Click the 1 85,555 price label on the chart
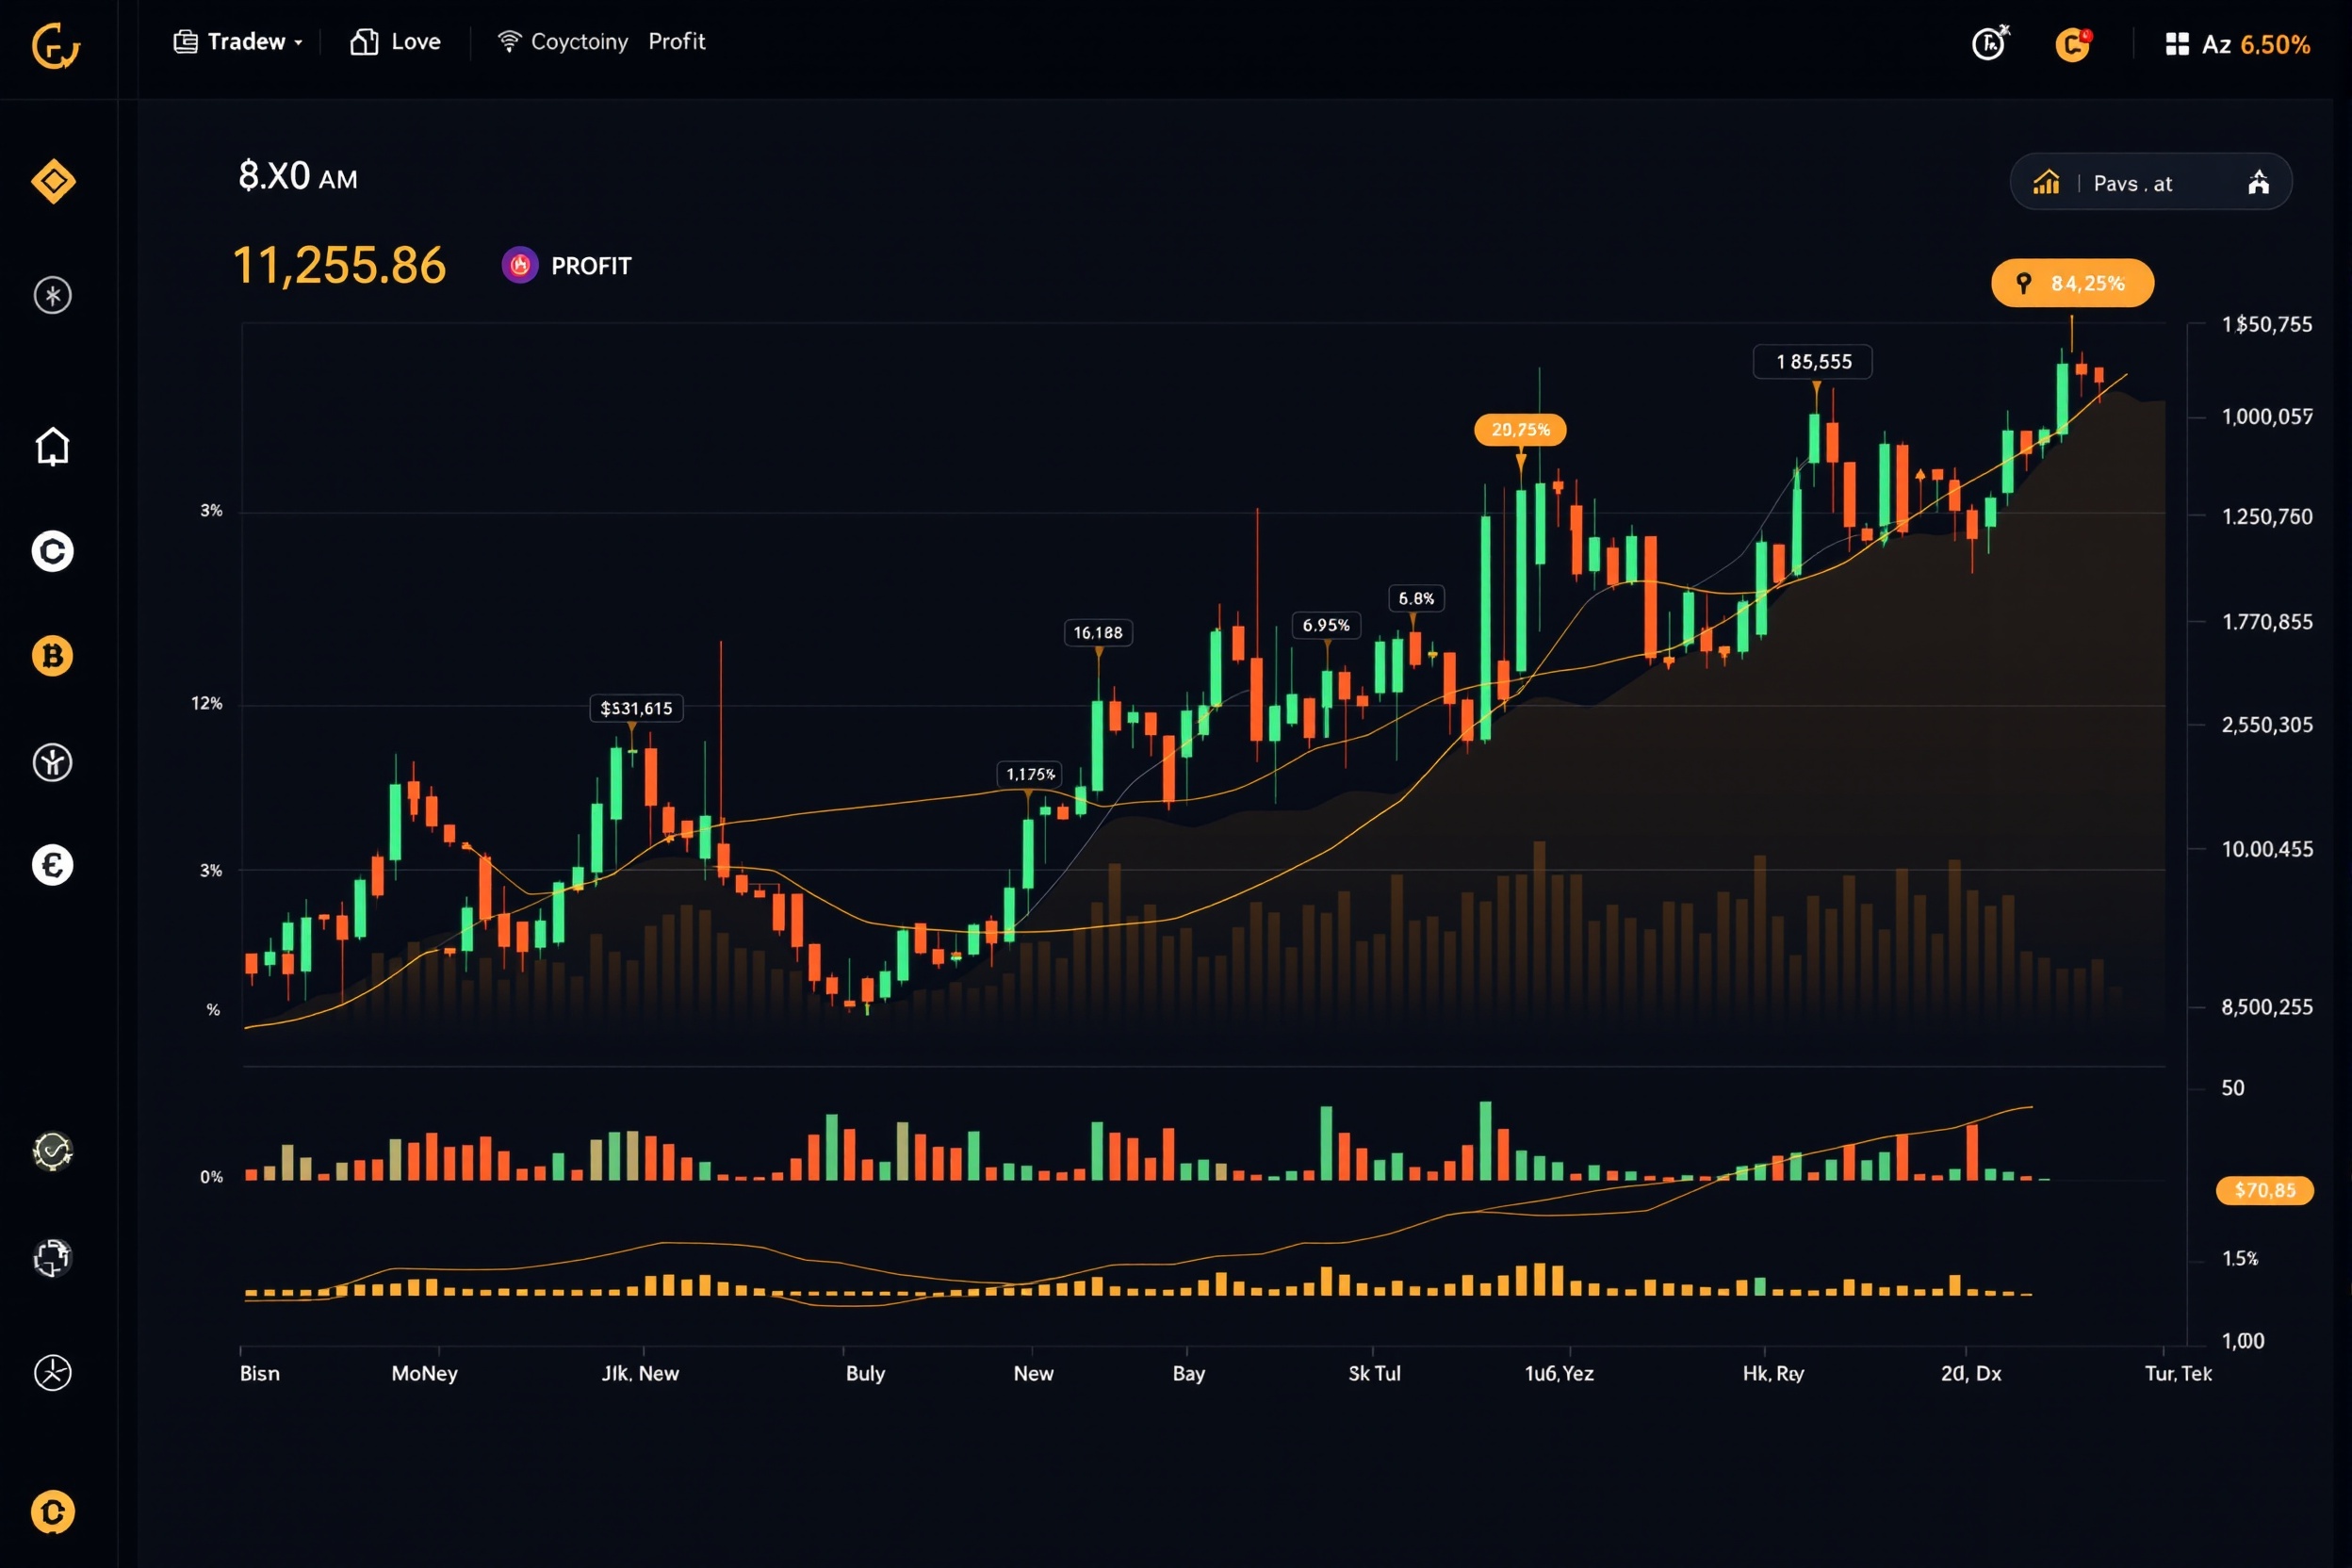This screenshot has height=1568, width=2352. [1813, 361]
